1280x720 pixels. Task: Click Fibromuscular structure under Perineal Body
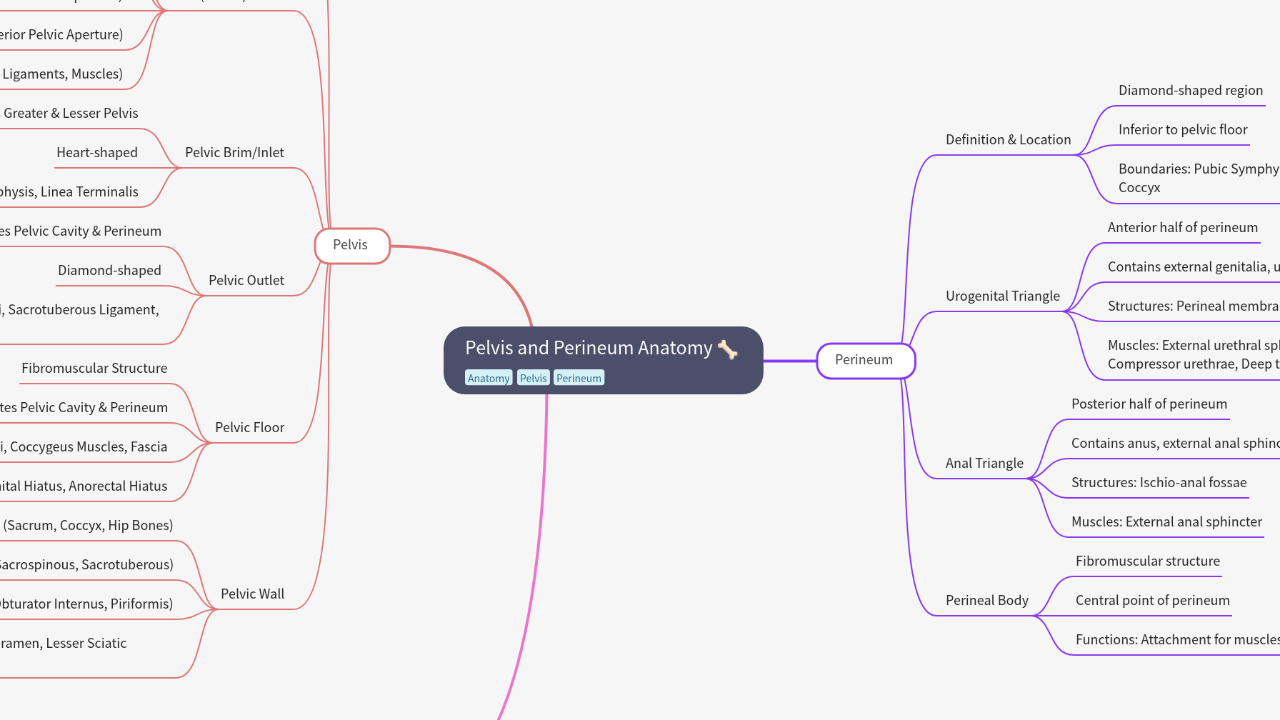[x=1147, y=562]
